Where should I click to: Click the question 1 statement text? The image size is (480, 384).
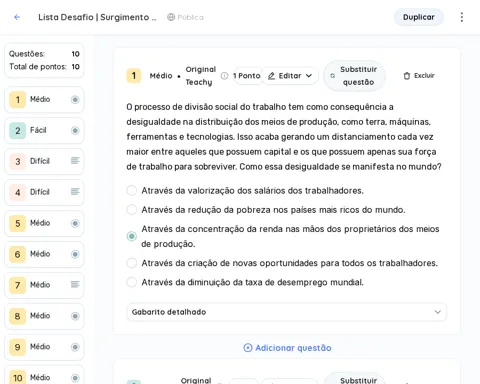[284, 137]
